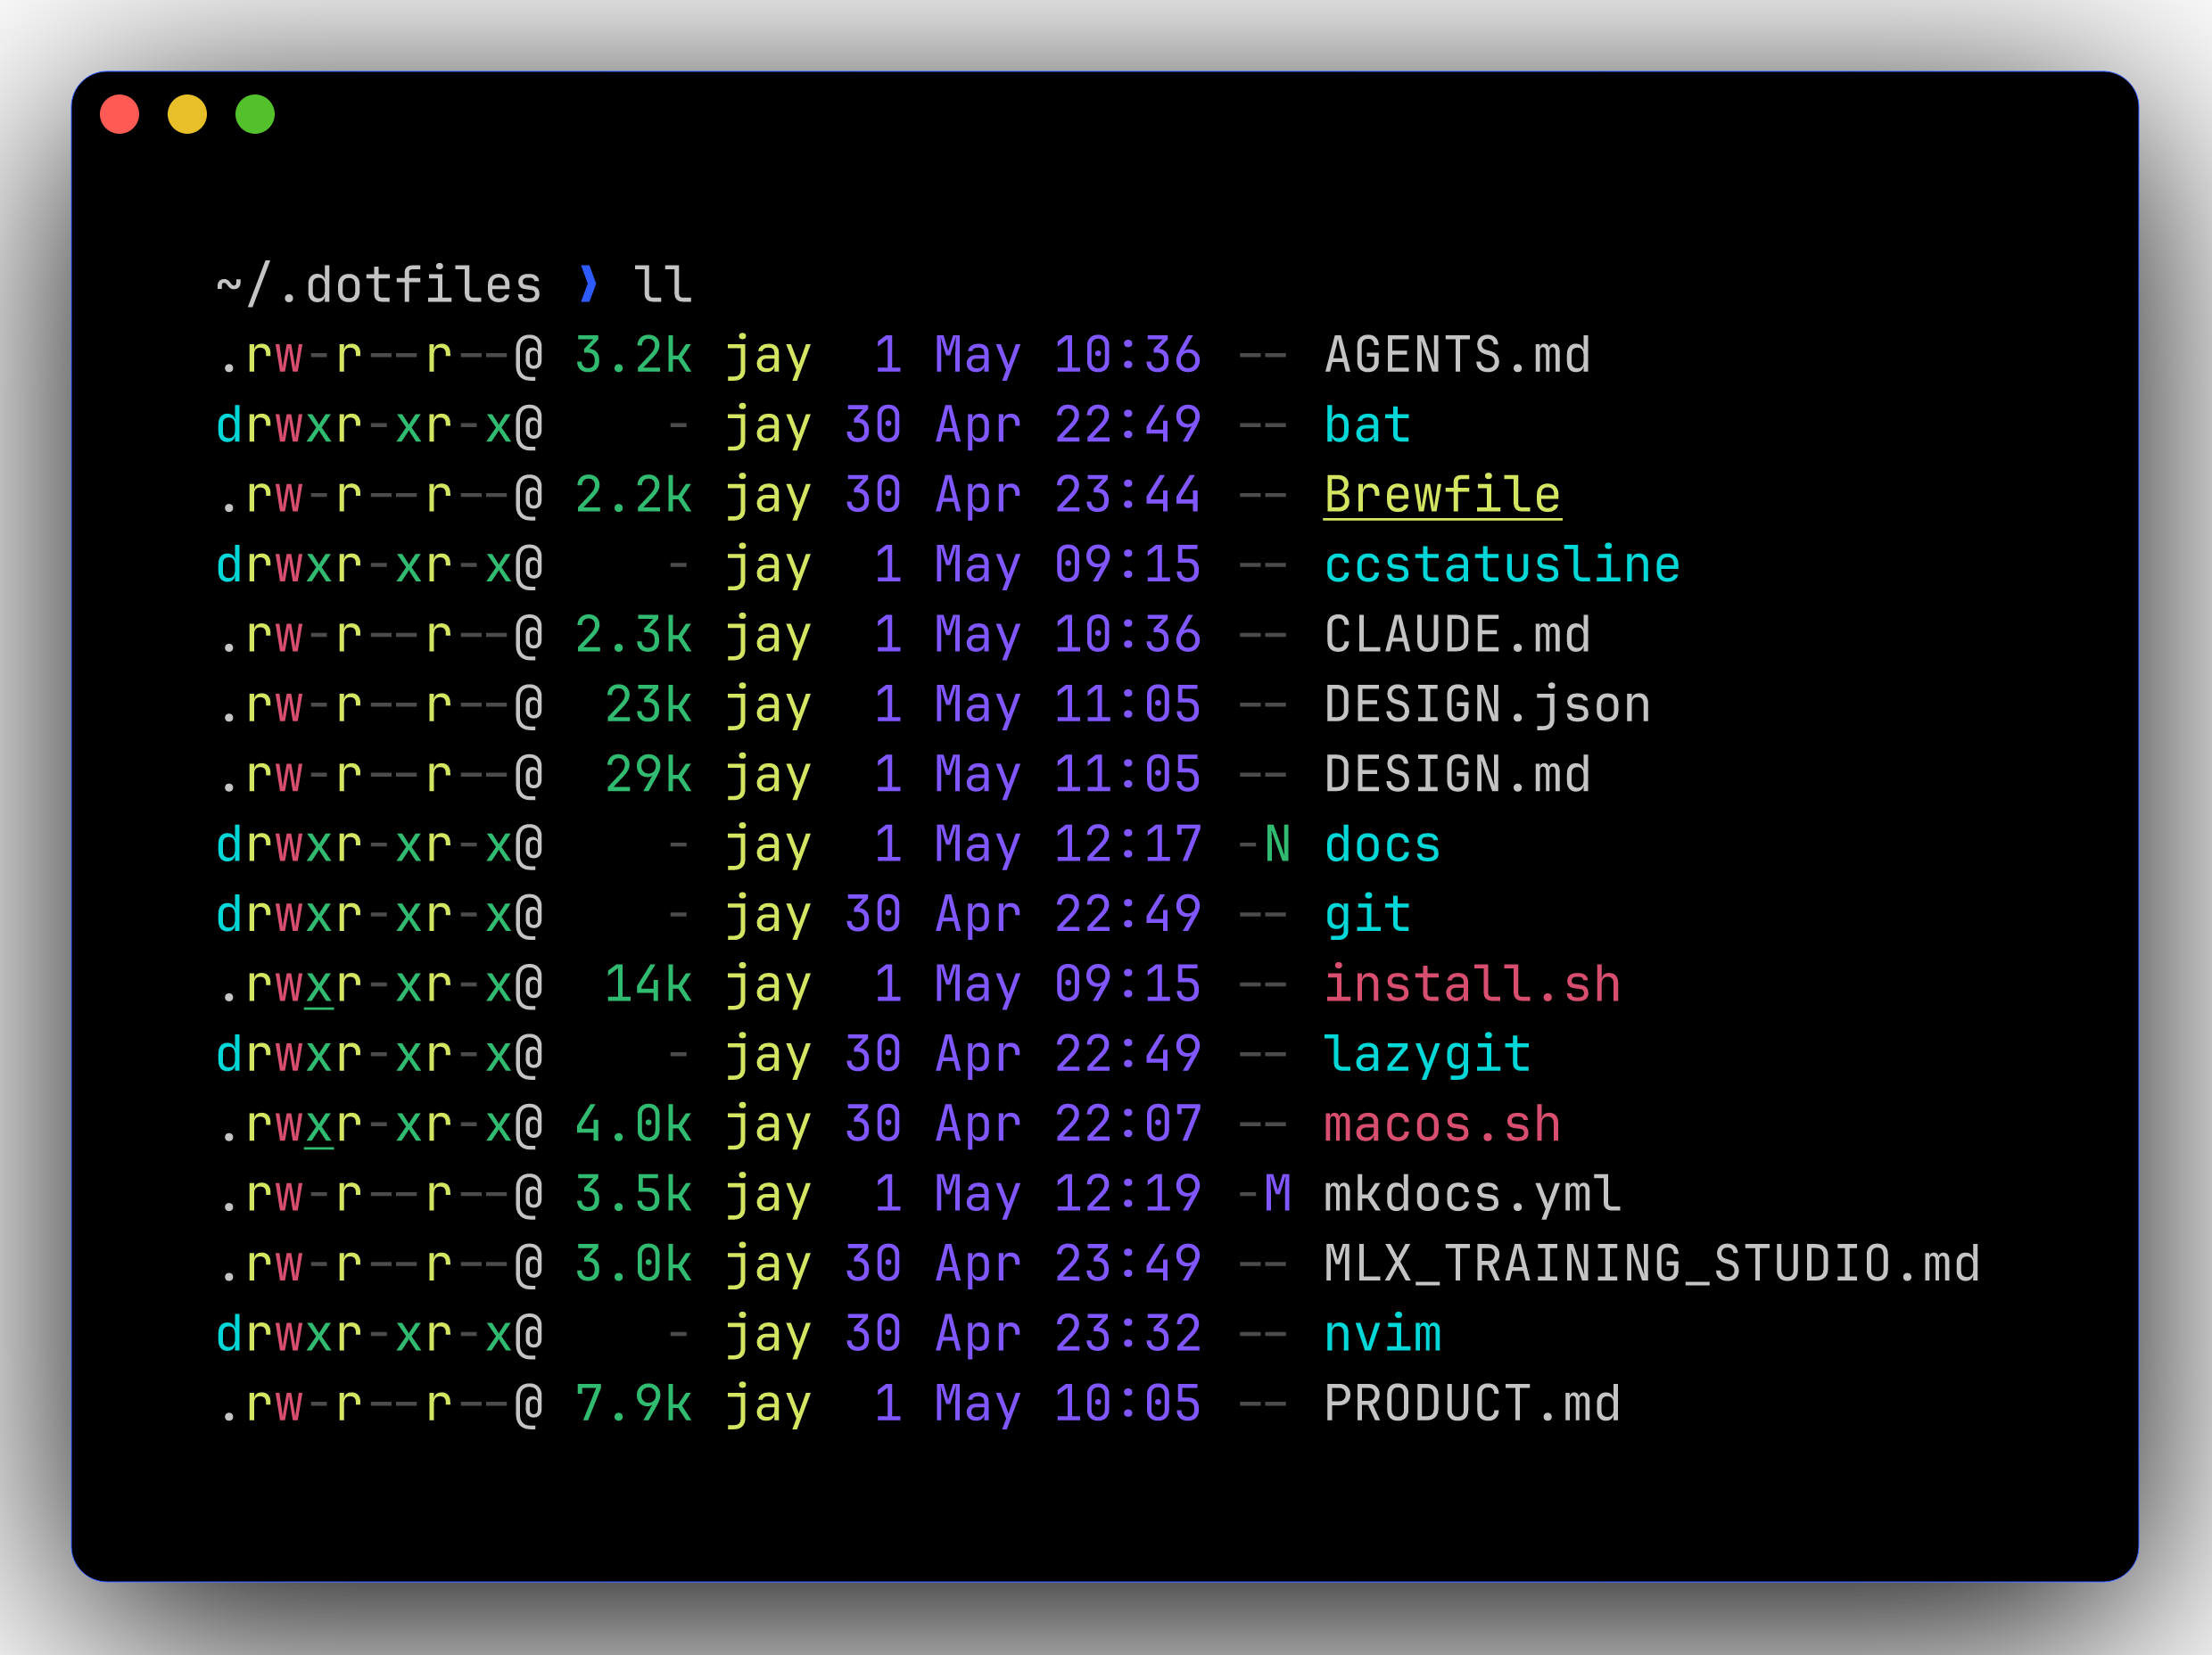
Task: Click the -N git status on docs row
Action: 1265,845
